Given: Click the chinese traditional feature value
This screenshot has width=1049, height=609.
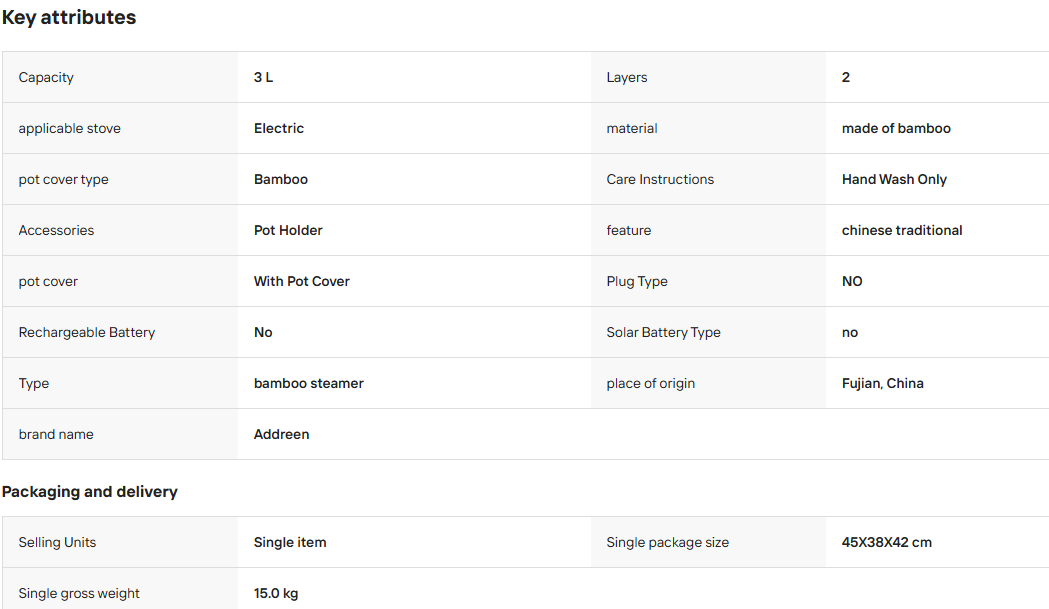Looking at the screenshot, I should tap(902, 230).
